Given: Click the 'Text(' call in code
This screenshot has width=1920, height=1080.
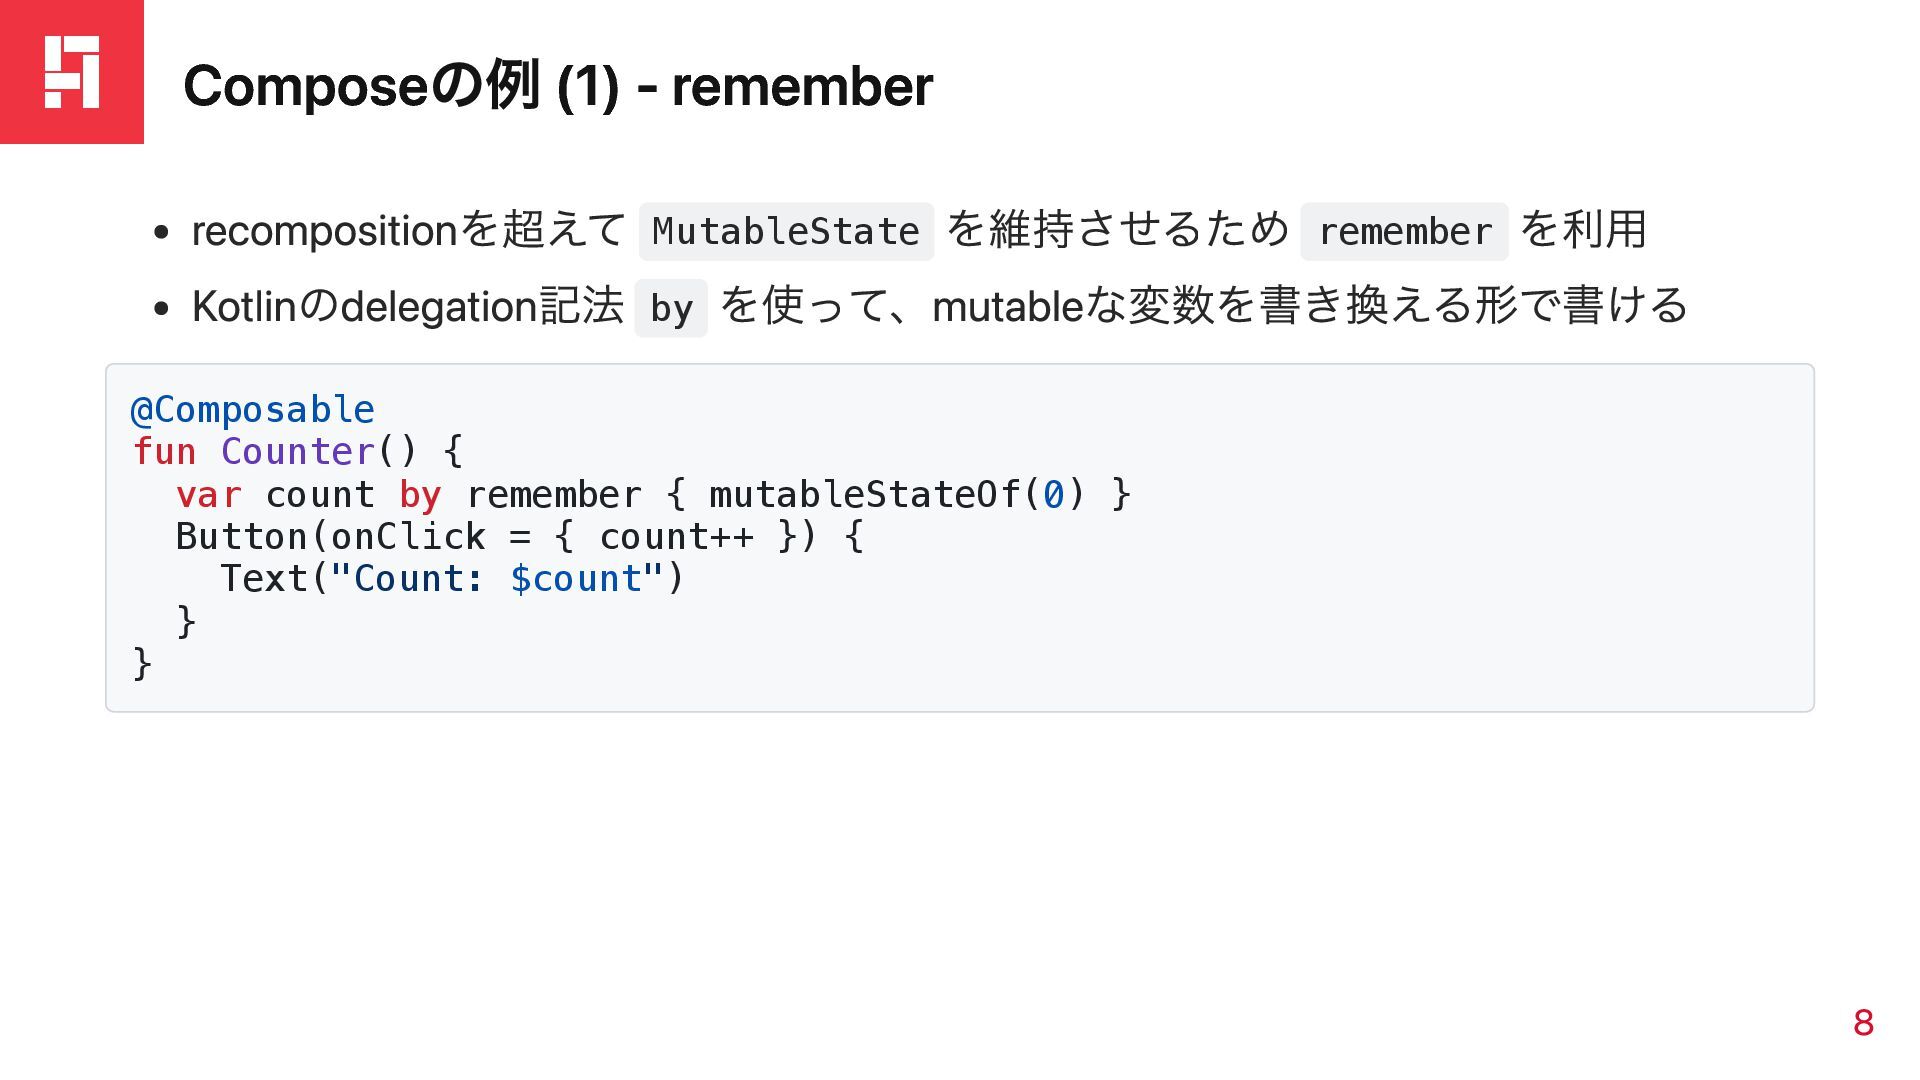Looking at the screenshot, I should pyautogui.click(x=274, y=579).
